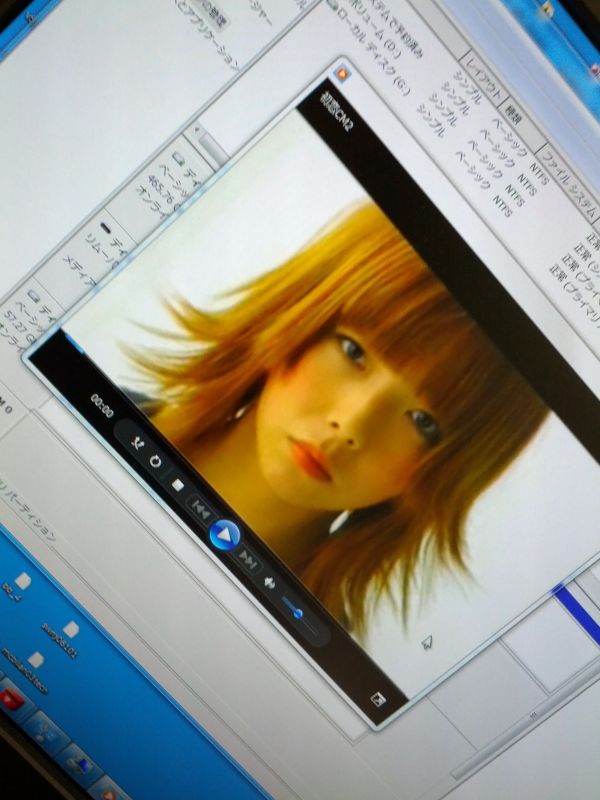This screenshot has width=600, height=800.
Task: Select the 00_4 desktop file icon
Action: tap(16, 587)
